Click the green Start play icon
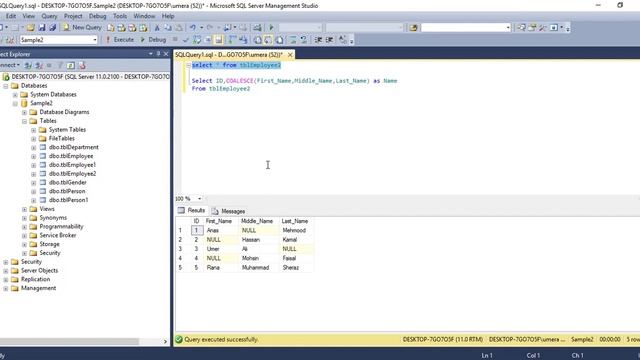 tap(271, 27)
